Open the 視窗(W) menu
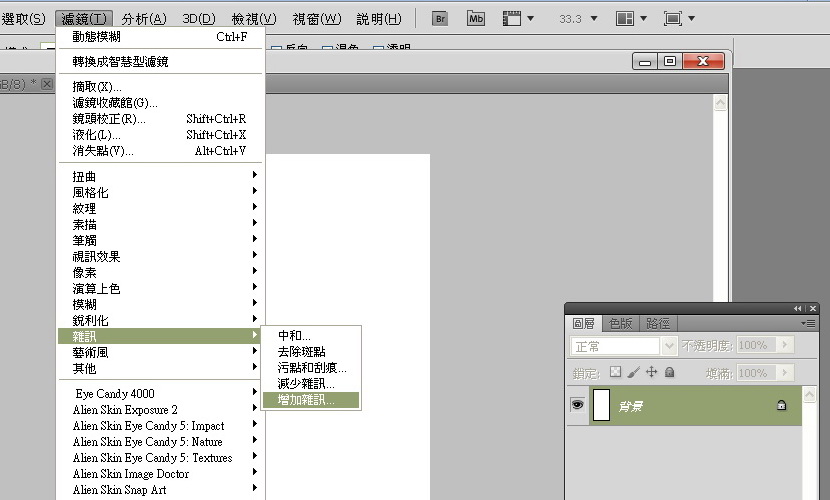Image resolution: width=830 pixels, height=500 pixels. 317,19
